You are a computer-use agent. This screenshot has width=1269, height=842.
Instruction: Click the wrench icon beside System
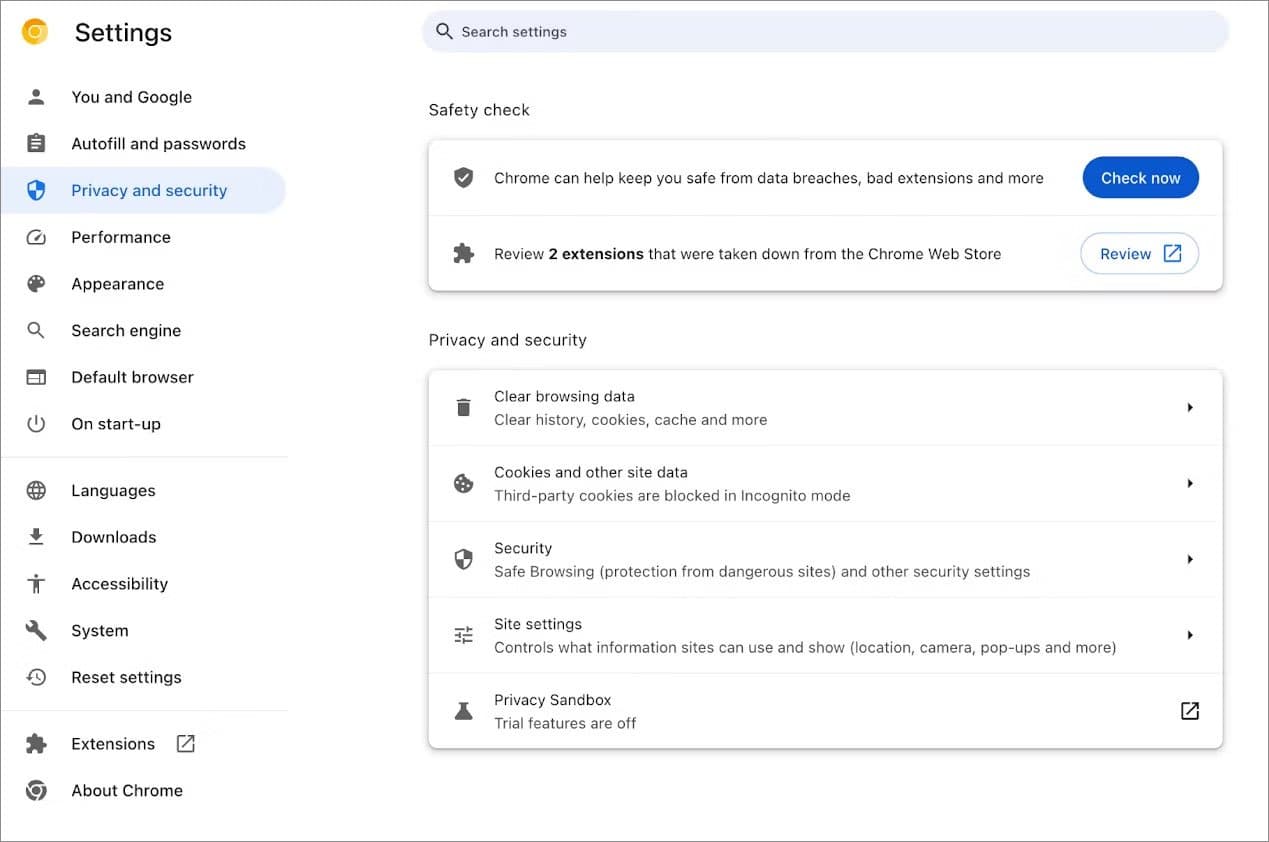click(x=36, y=630)
